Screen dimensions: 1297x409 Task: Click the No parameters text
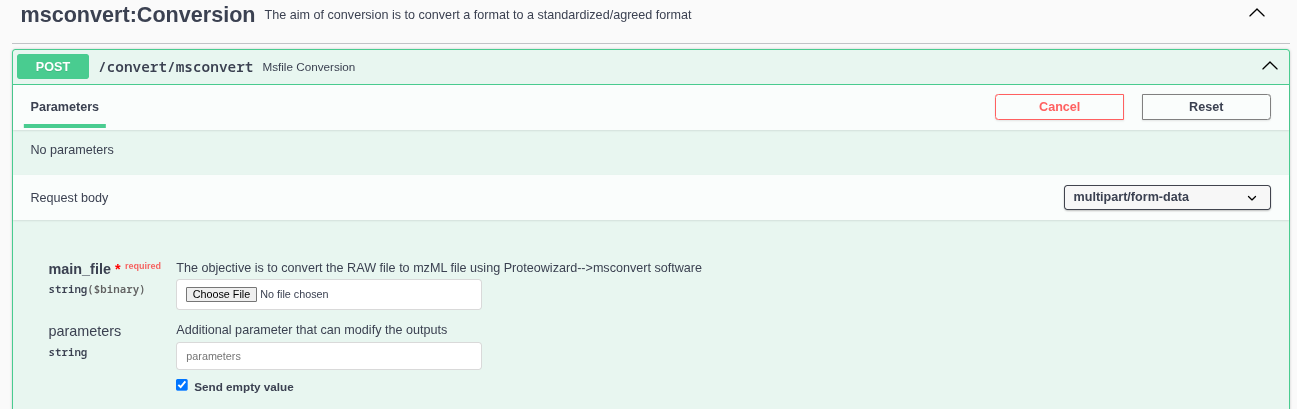click(72, 150)
